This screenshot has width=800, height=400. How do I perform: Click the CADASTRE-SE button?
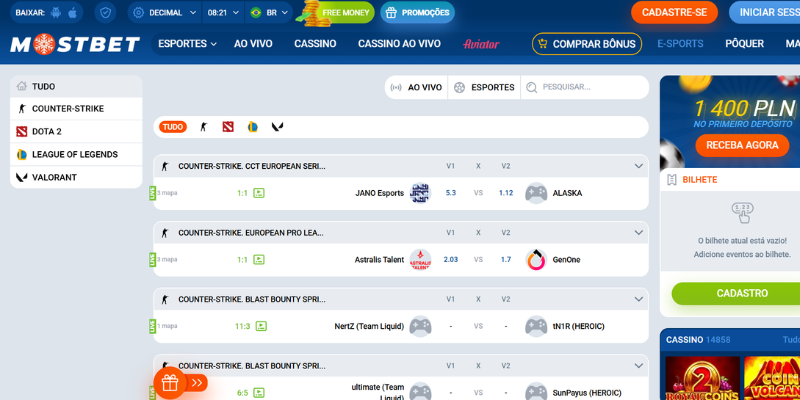coord(674,13)
